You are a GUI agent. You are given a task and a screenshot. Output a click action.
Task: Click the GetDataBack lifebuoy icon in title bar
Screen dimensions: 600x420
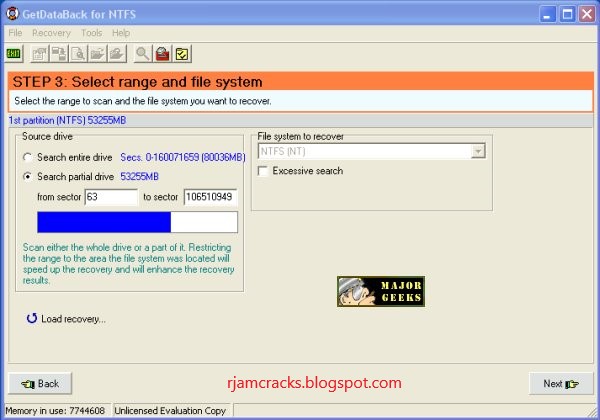12,13
